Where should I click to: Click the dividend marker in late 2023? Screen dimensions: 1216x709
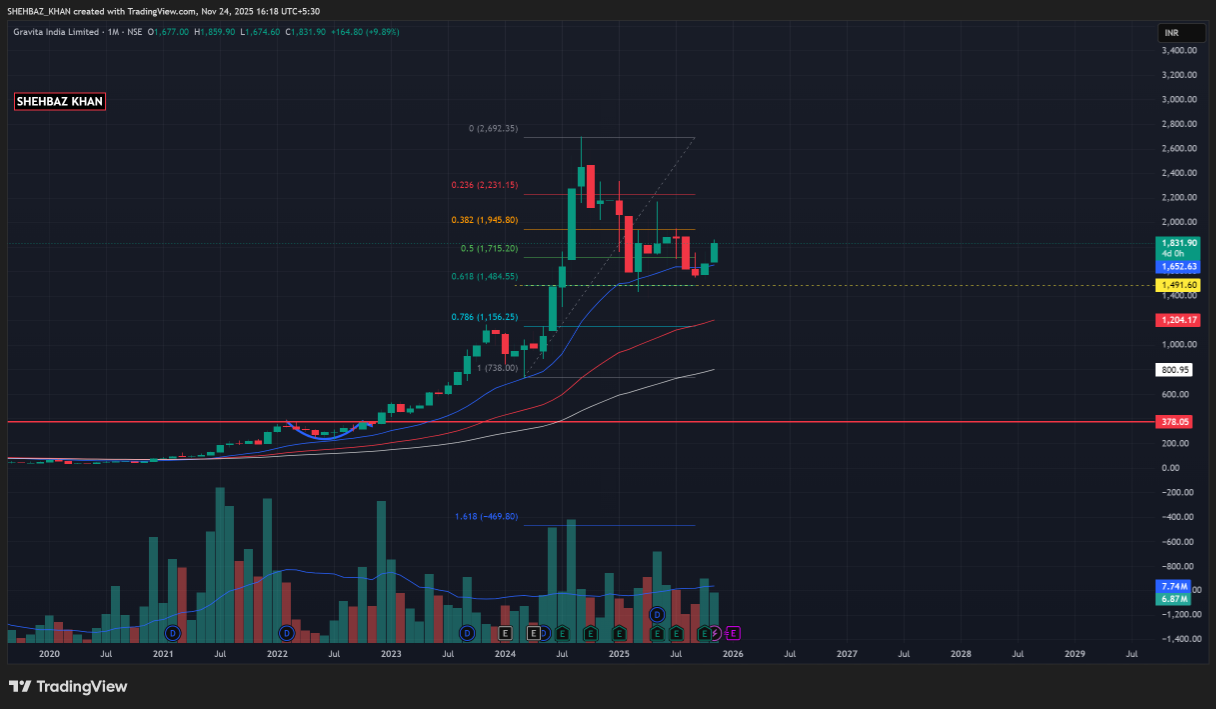467,633
